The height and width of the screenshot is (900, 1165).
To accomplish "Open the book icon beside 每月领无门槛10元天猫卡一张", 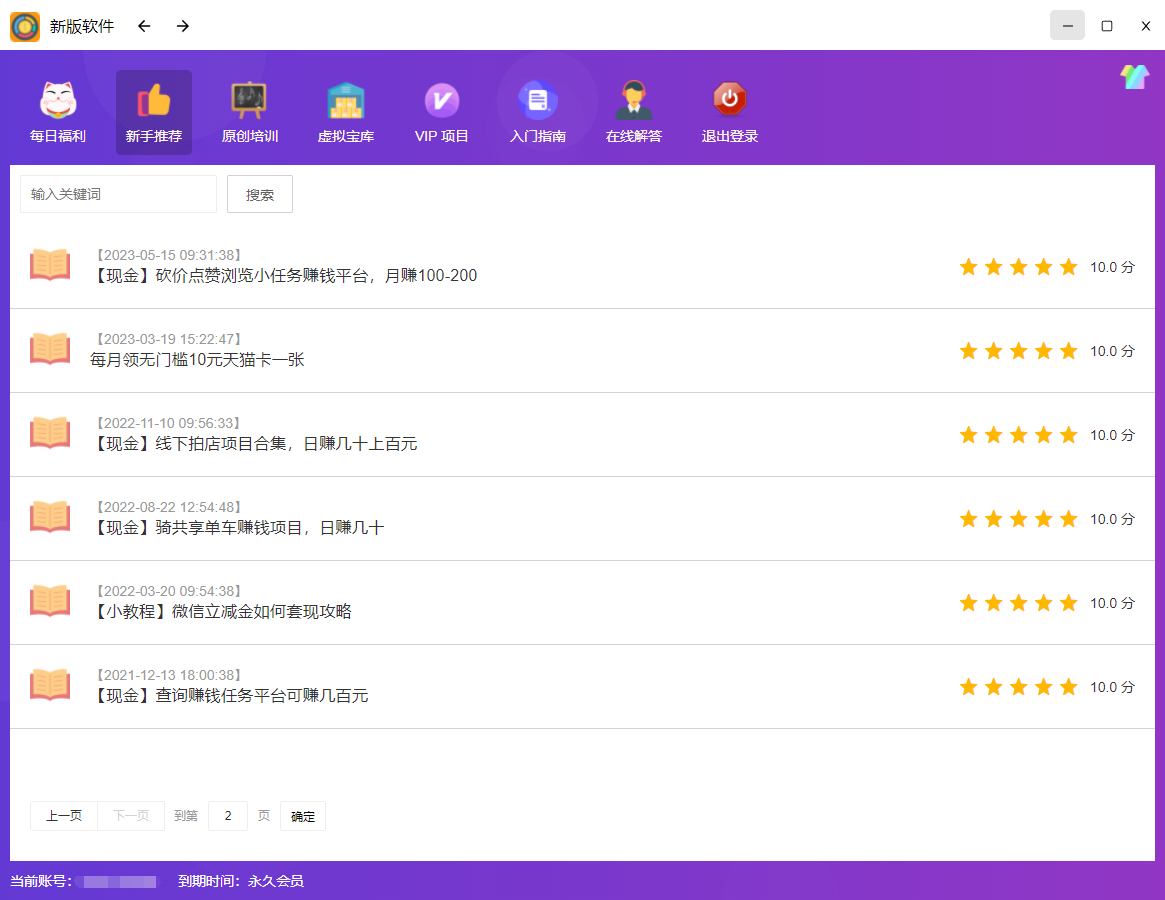I will coord(49,350).
